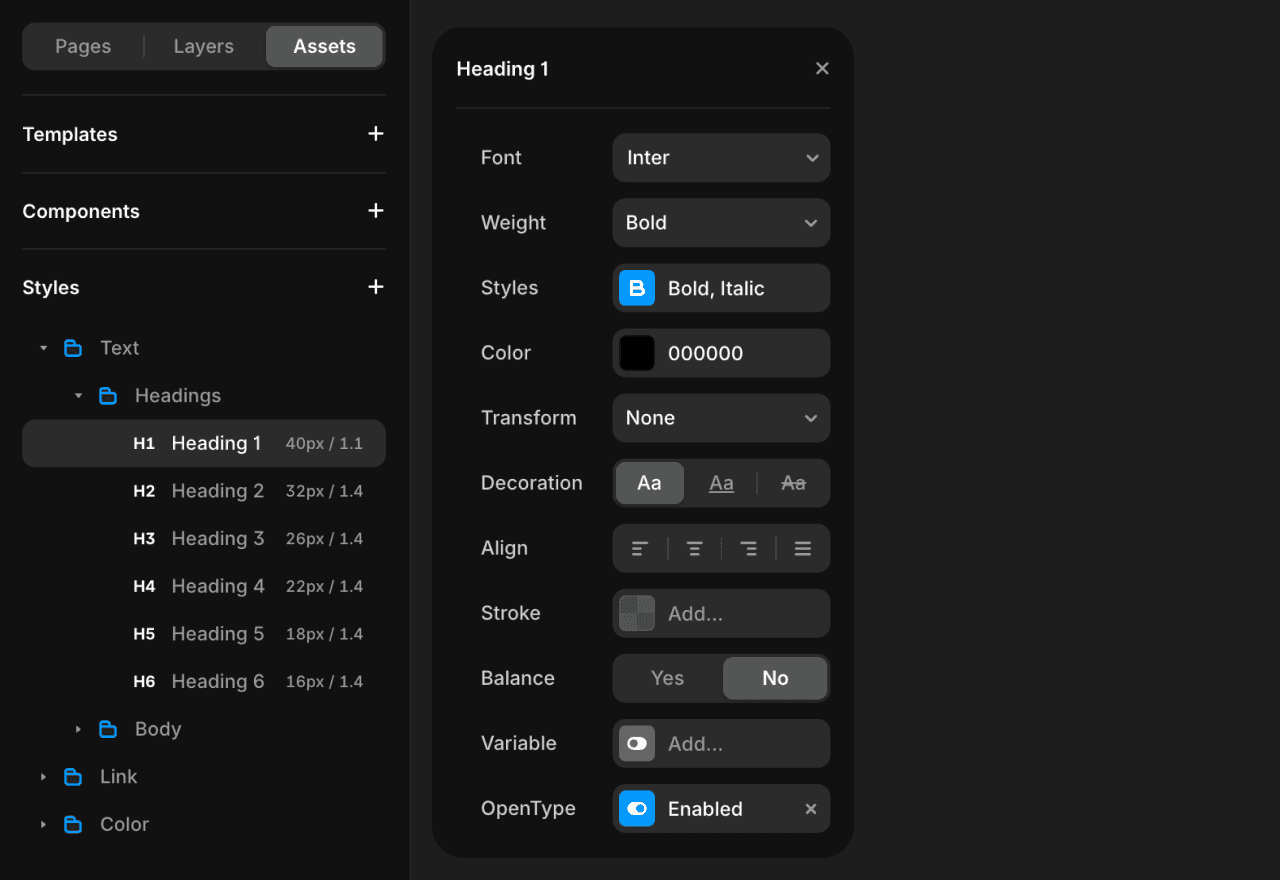Select left text alignment
Viewport: 1280px width, 880px height.
[x=640, y=548]
